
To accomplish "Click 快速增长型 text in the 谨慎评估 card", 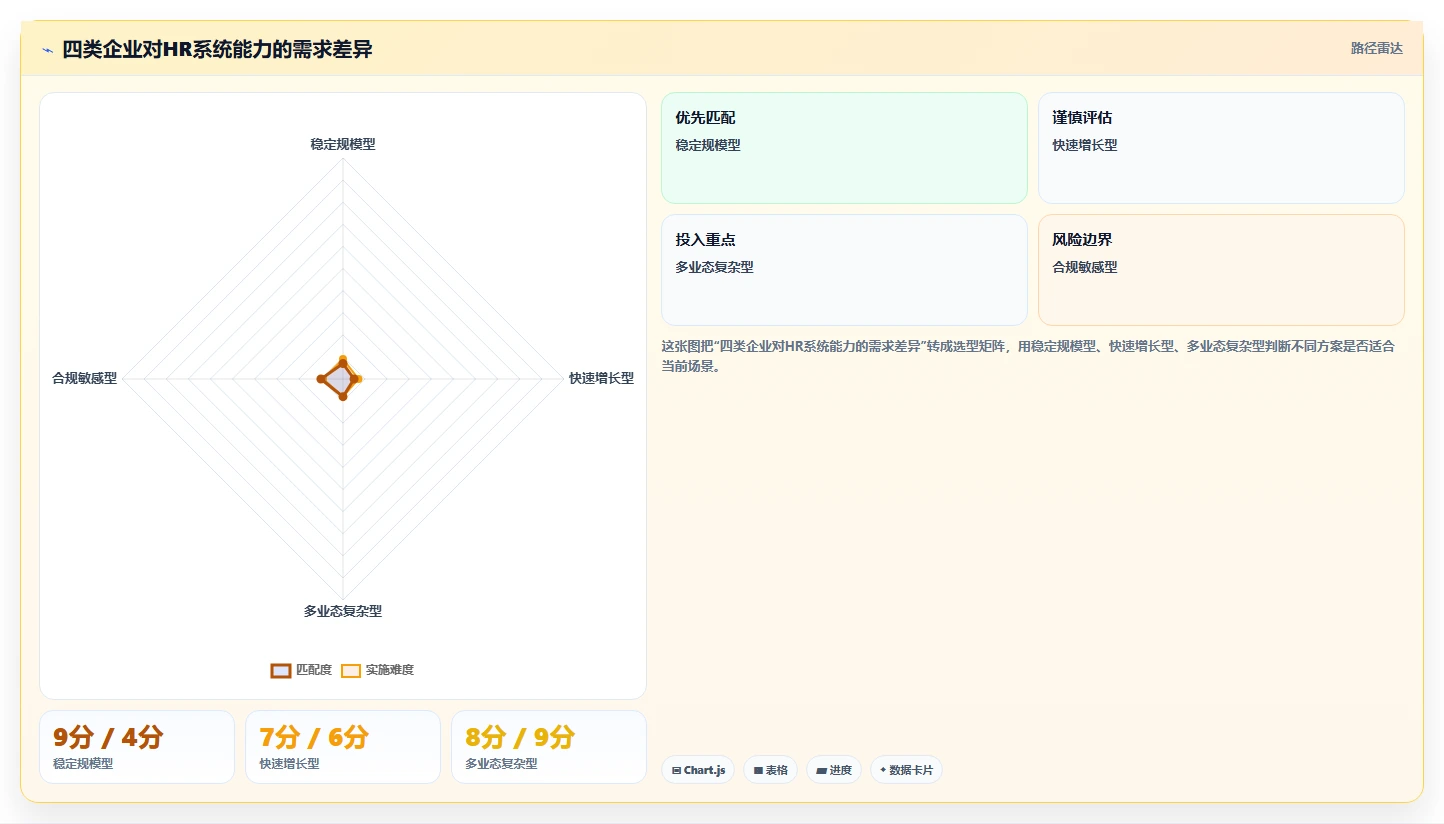I will (1085, 145).
